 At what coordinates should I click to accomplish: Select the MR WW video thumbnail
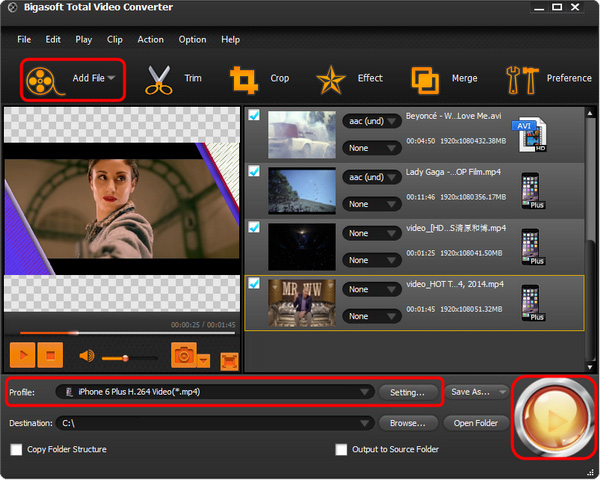(302, 303)
